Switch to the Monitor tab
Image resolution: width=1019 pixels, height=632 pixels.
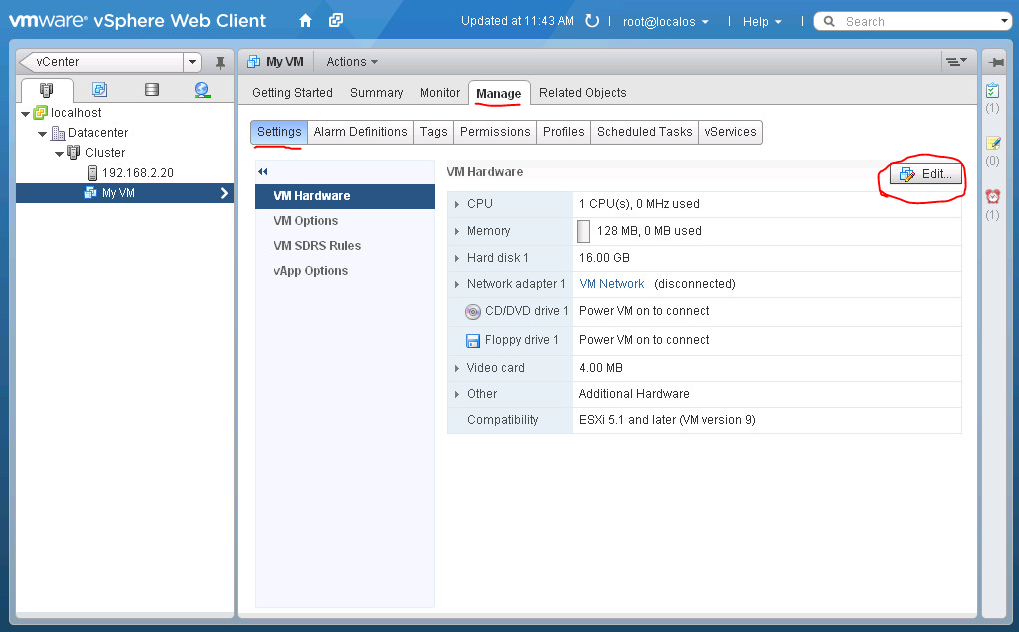440,92
